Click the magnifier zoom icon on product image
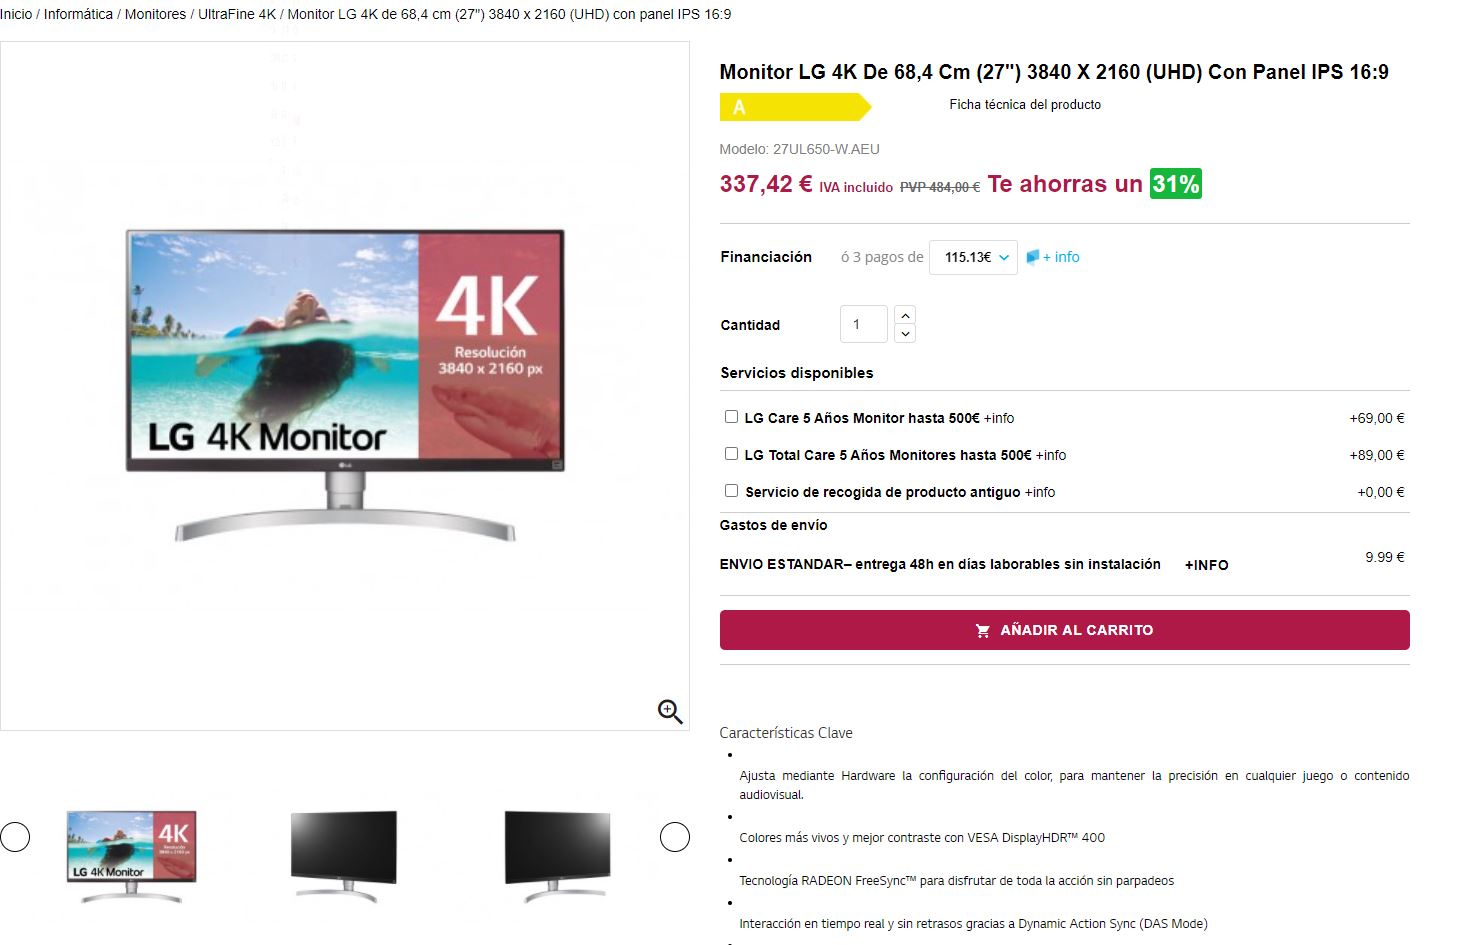Image resolution: width=1472 pixels, height=945 pixels. [x=670, y=711]
